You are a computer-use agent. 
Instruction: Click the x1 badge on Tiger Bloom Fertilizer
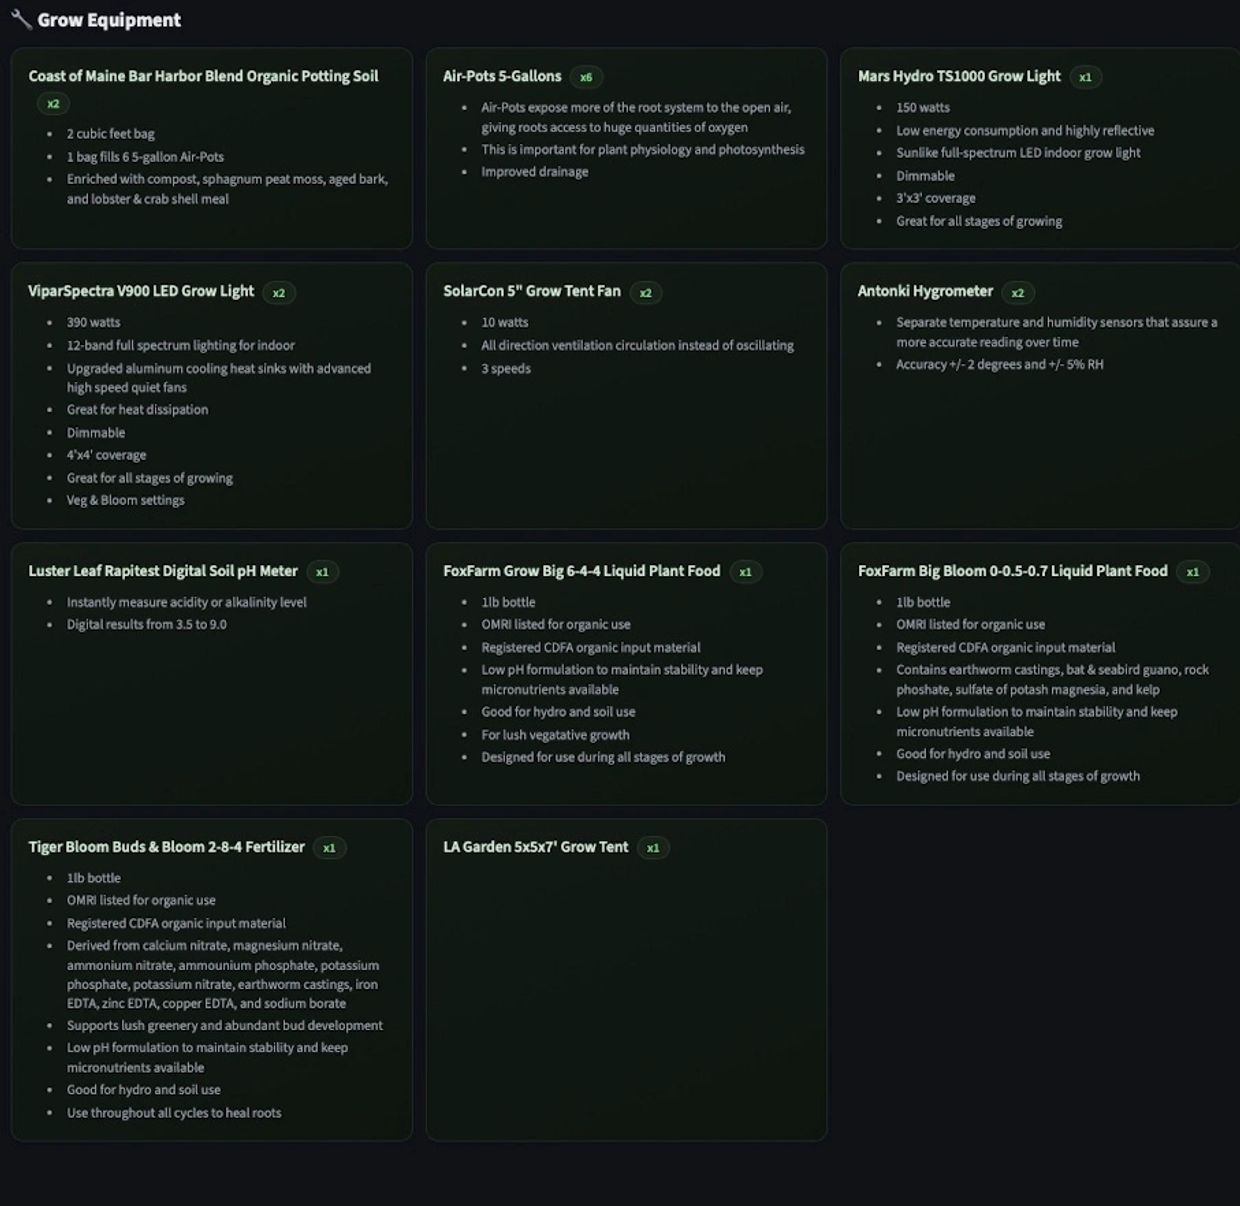(x=329, y=848)
